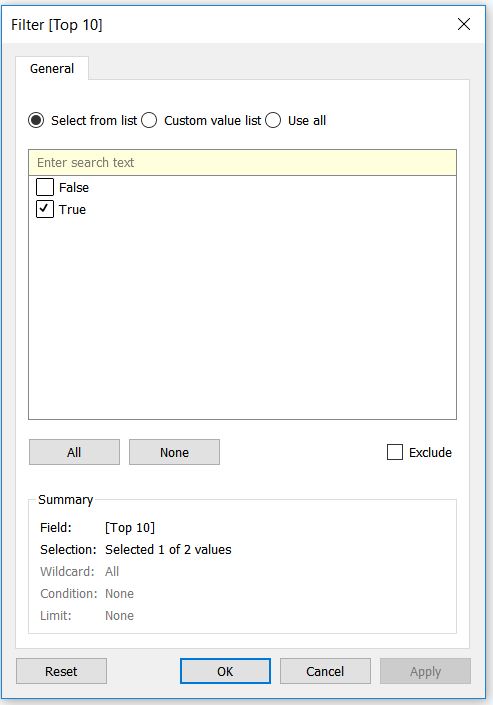The height and width of the screenshot is (705, 493).
Task: Clear the selection with the None button
Action: click(x=174, y=452)
